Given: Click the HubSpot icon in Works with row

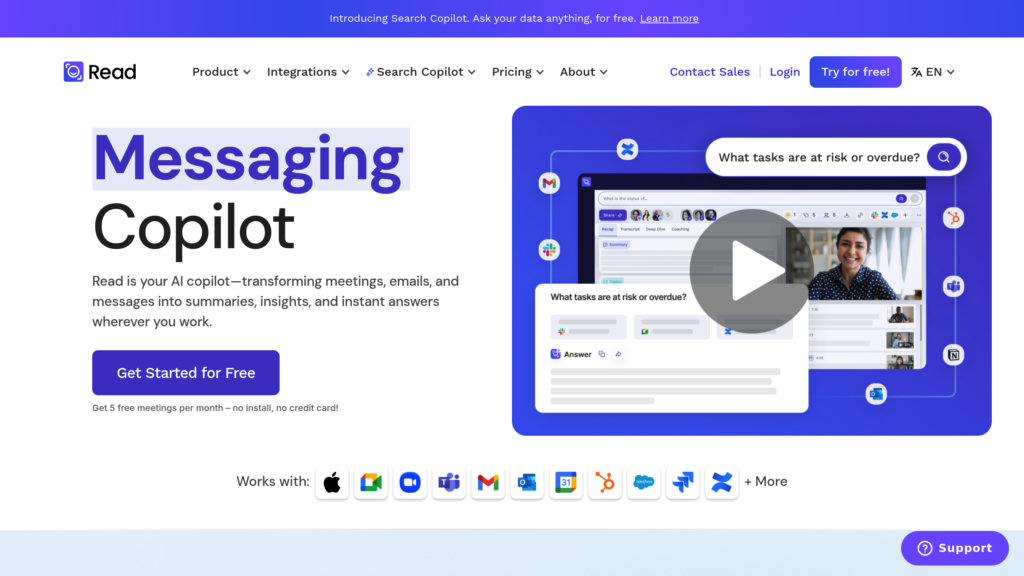Looking at the screenshot, I should pos(605,482).
